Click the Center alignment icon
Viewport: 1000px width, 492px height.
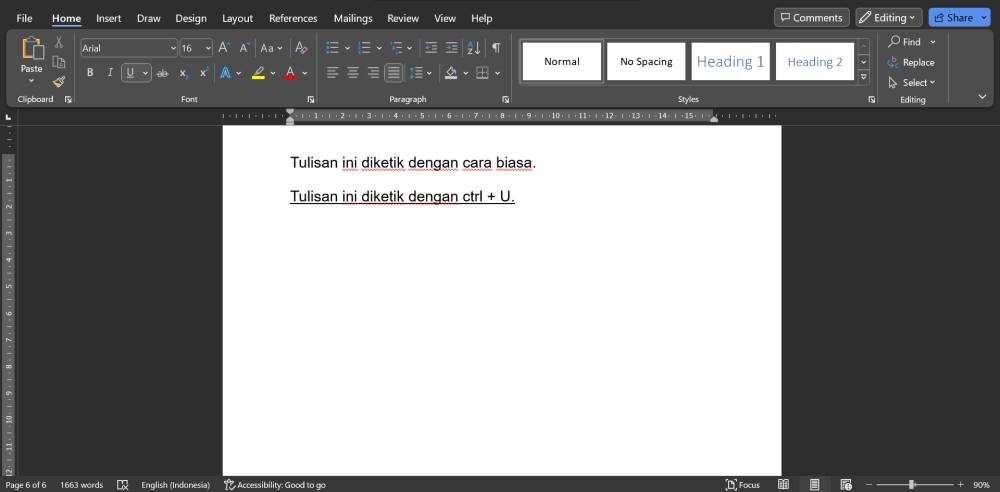(x=353, y=73)
